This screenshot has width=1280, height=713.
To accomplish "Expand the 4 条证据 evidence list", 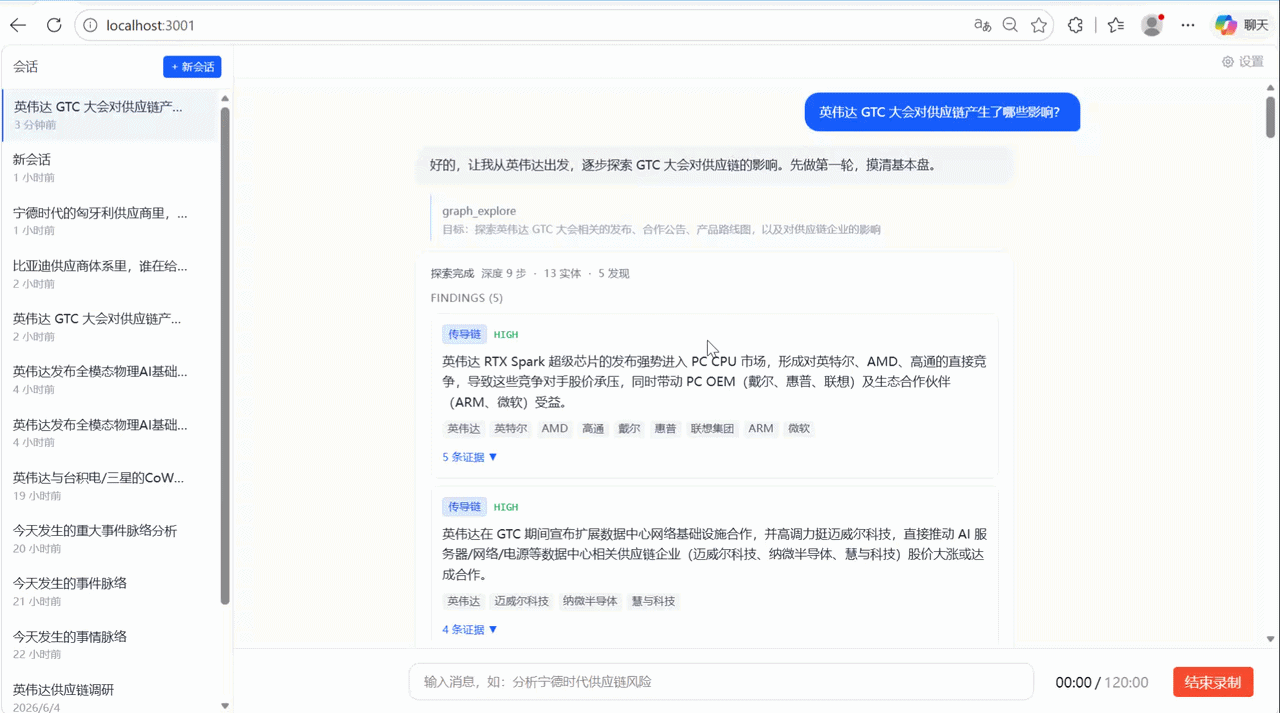I will point(470,629).
